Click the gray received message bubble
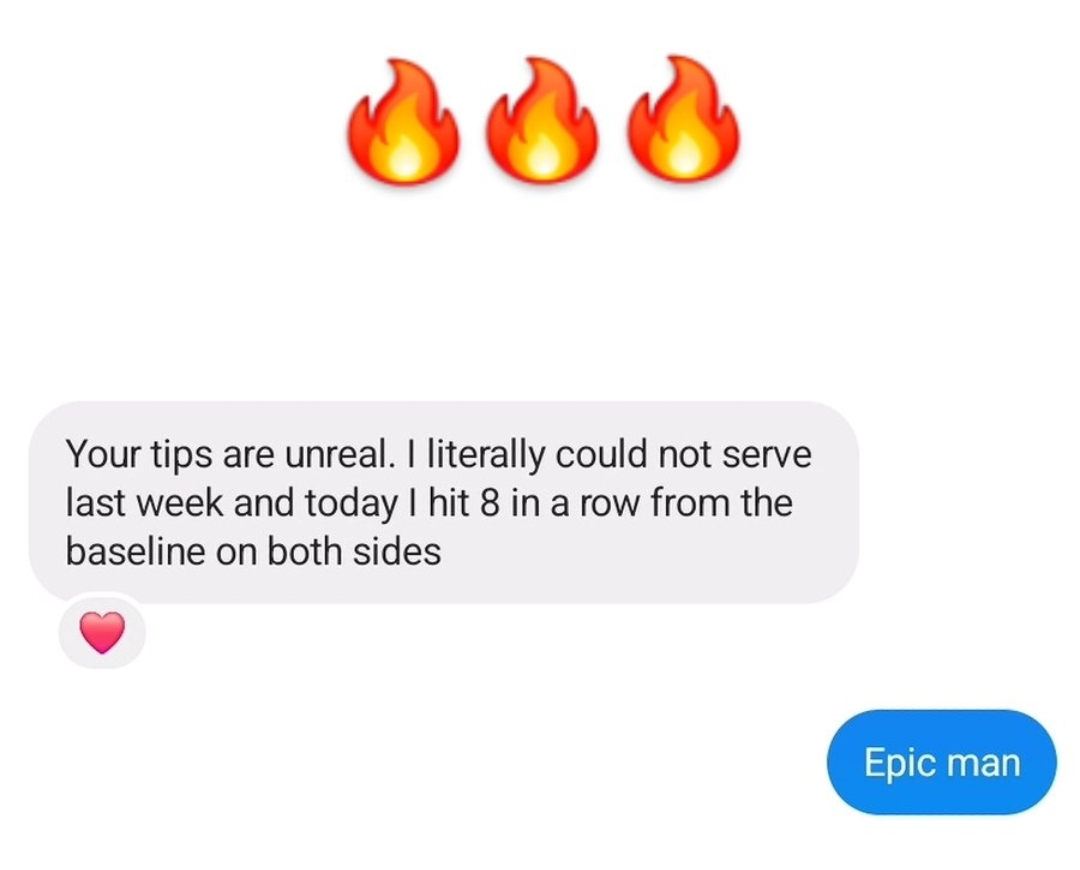The height and width of the screenshot is (870, 1080). [x=444, y=502]
